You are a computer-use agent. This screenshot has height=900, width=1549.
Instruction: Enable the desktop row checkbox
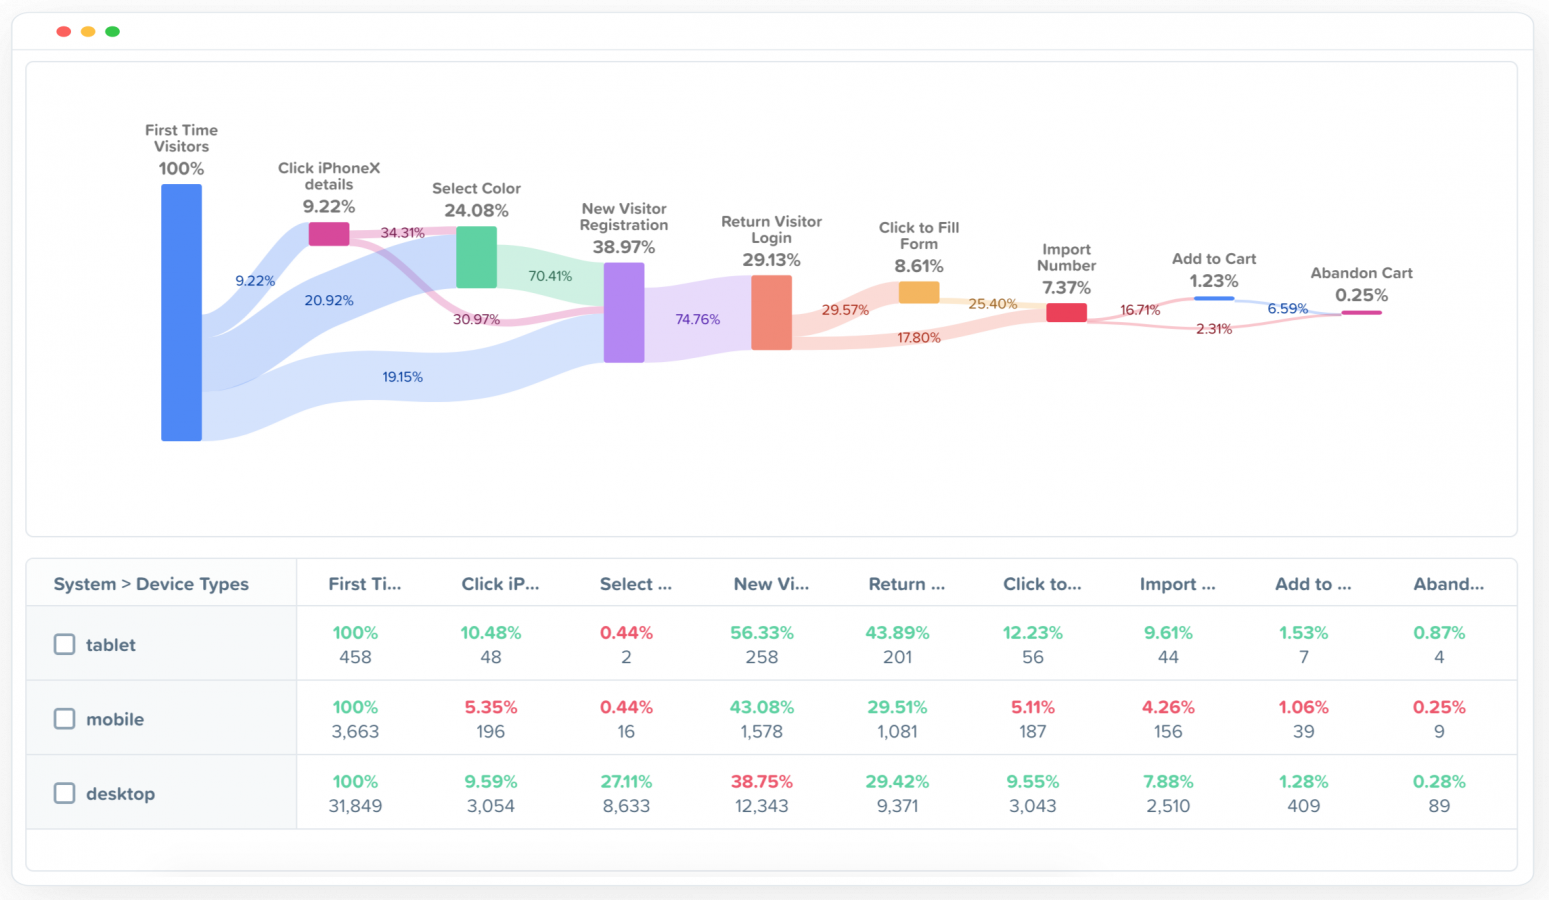[64, 792]
